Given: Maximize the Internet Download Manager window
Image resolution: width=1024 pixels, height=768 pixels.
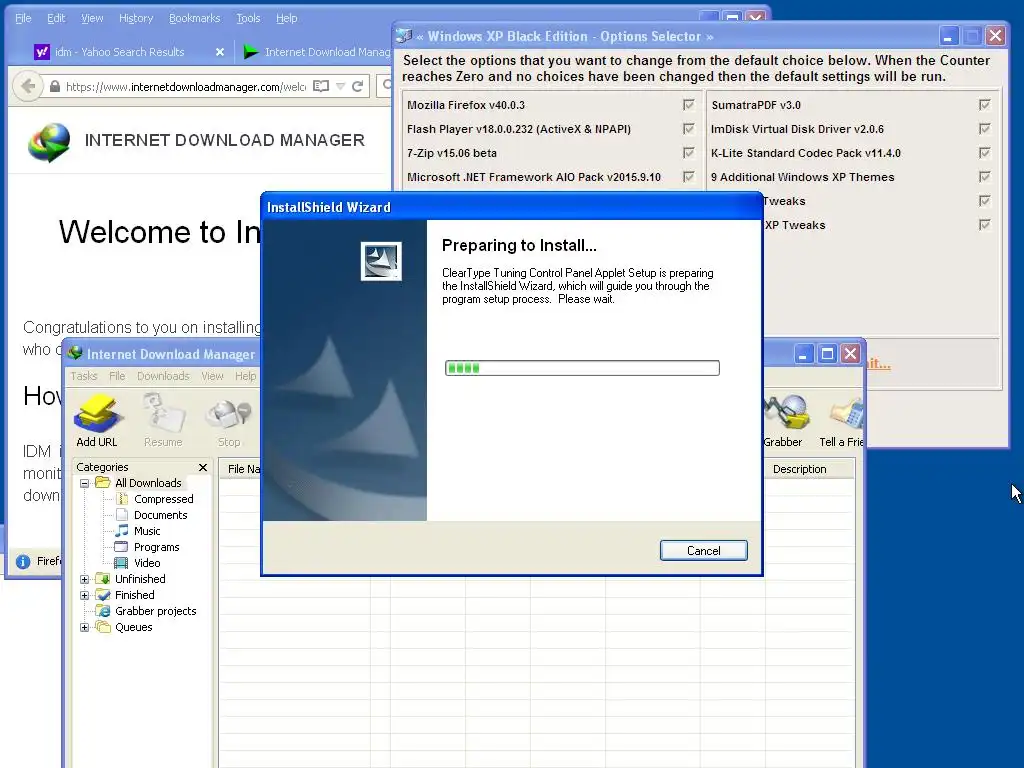Looking at the screenshot, I should (x=827, y=354).
